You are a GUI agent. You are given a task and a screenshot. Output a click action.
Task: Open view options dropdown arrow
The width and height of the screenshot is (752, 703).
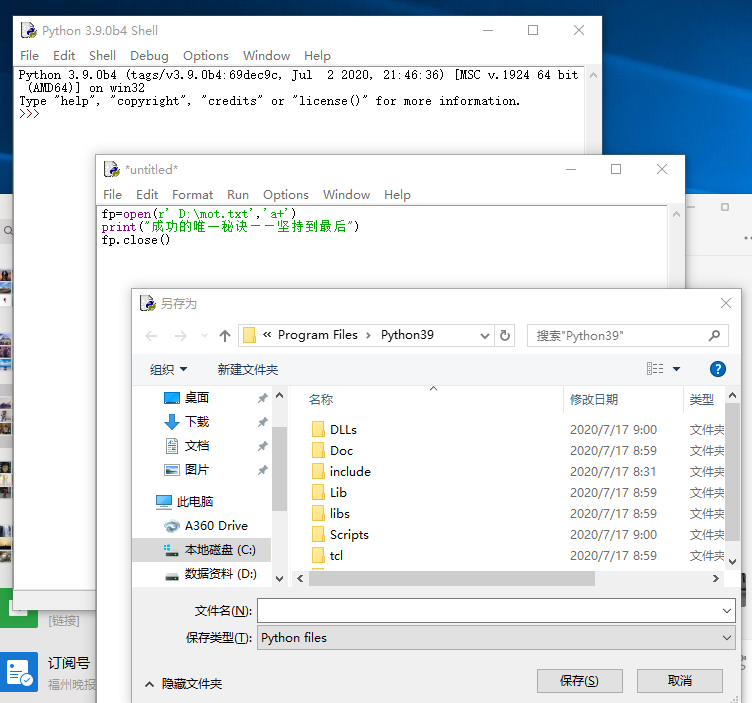tap(676, 369)
